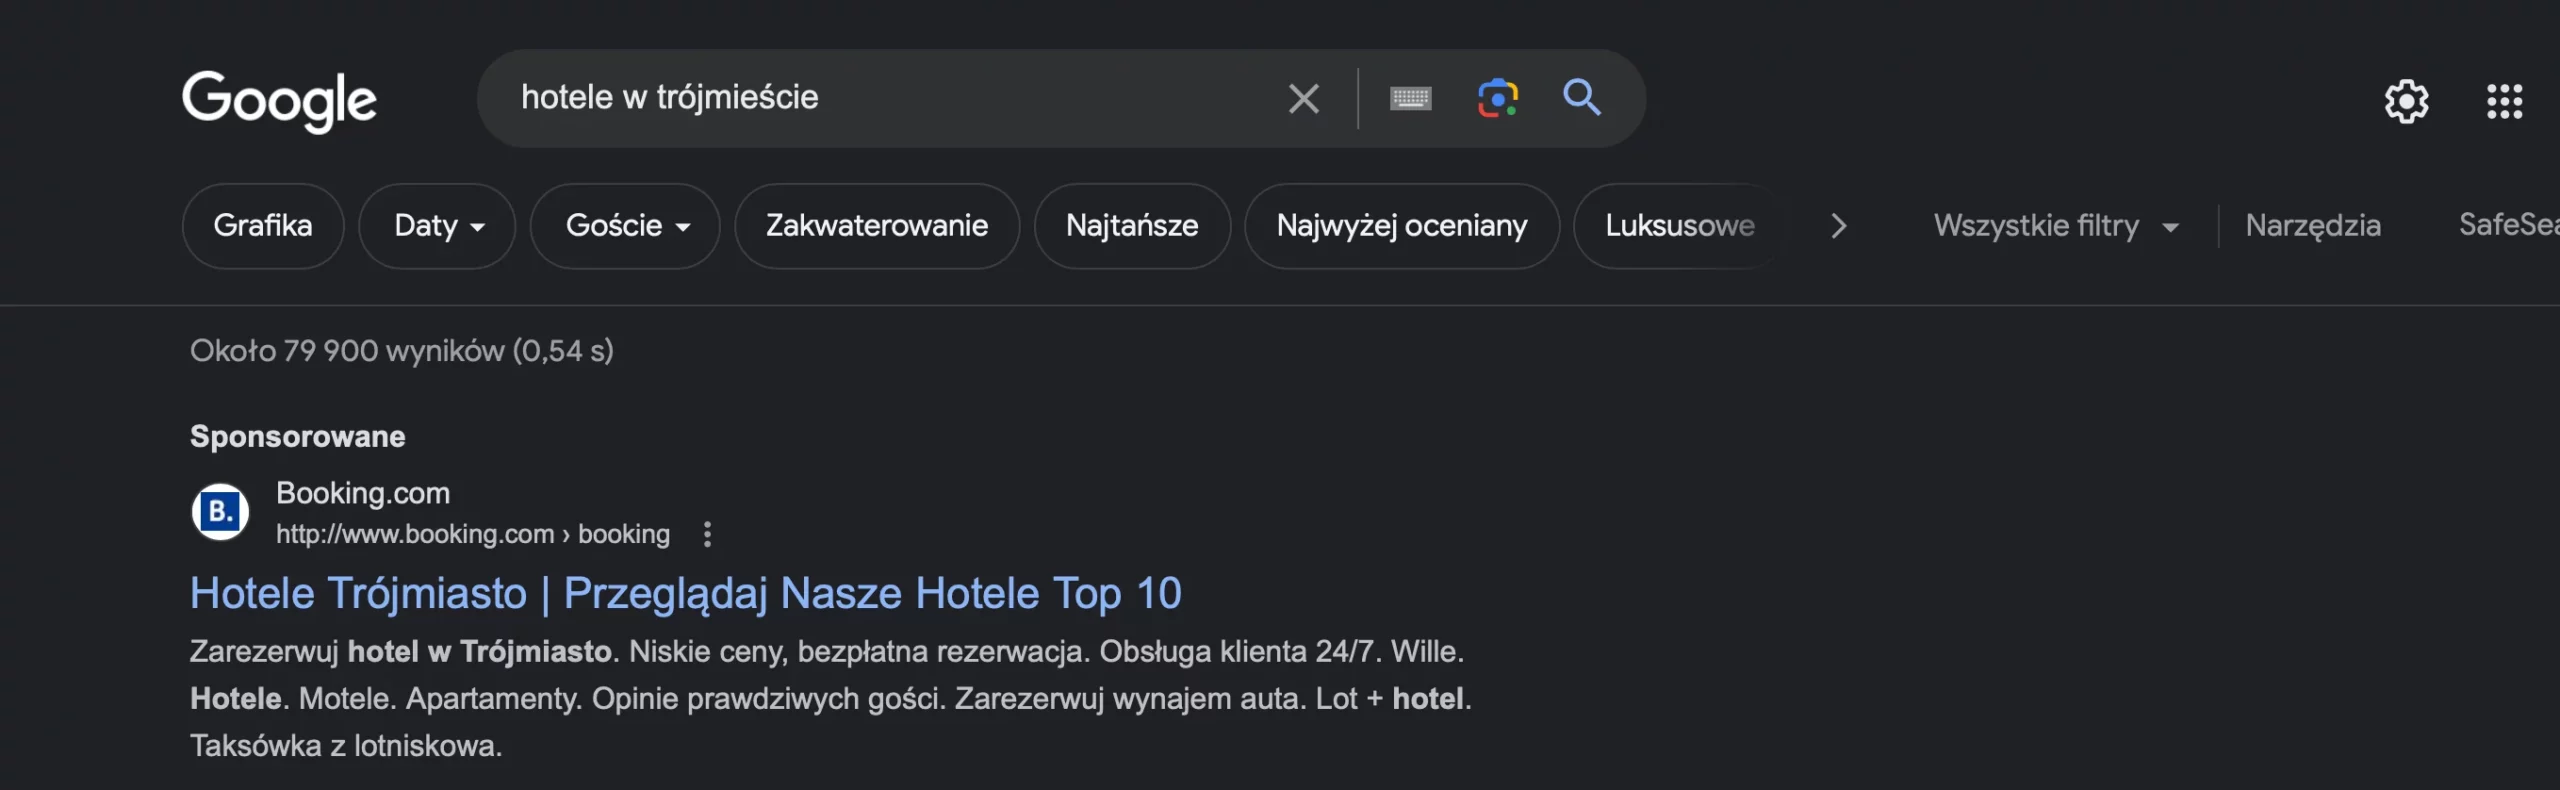Enable the Zakwaterowanie filter
2560x790 pixels.
877,225
